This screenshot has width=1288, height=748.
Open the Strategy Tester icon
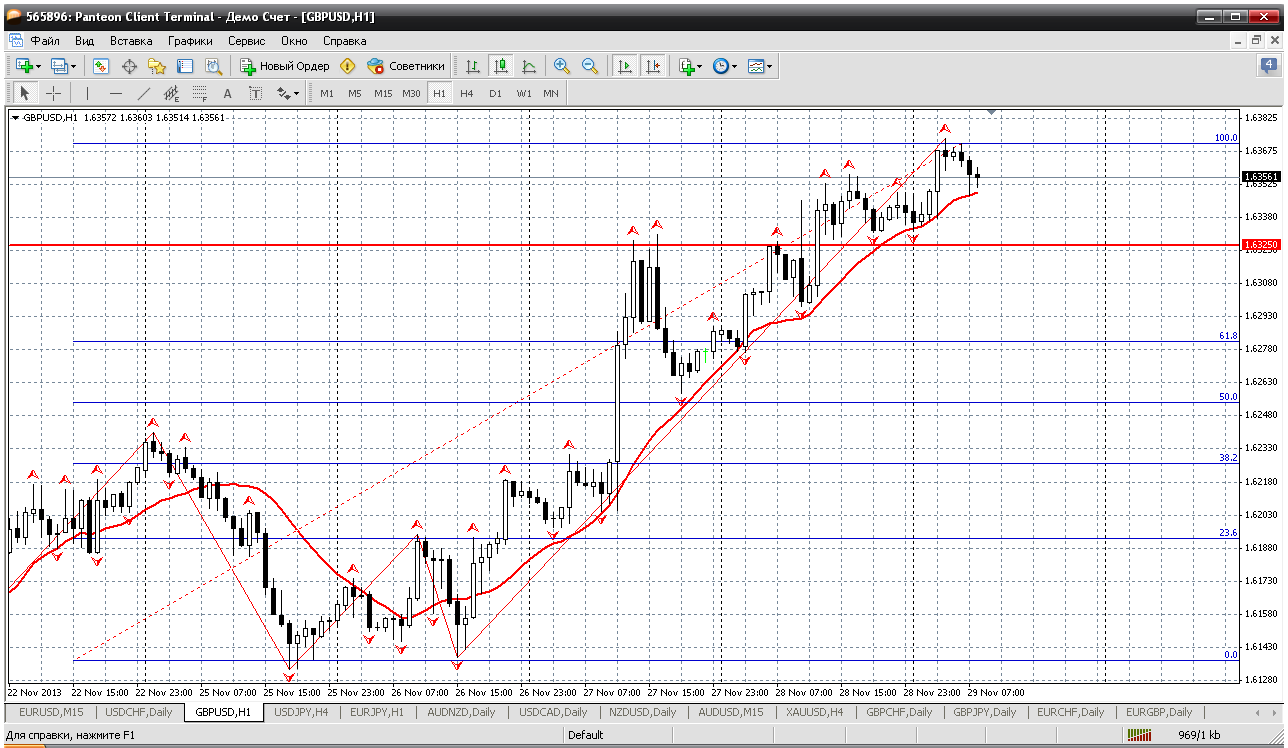(x=213, y=66)
